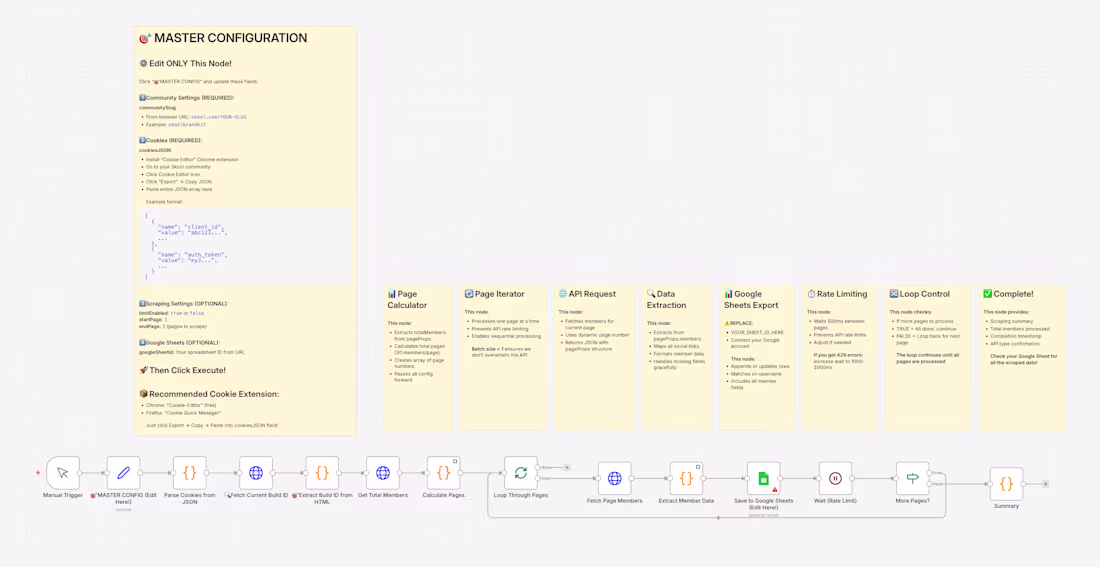Screen dimensions: 1100x567
Task: Click 'Scraping Settings (OPTIONAL):' section title
Action: coord(184,304)
